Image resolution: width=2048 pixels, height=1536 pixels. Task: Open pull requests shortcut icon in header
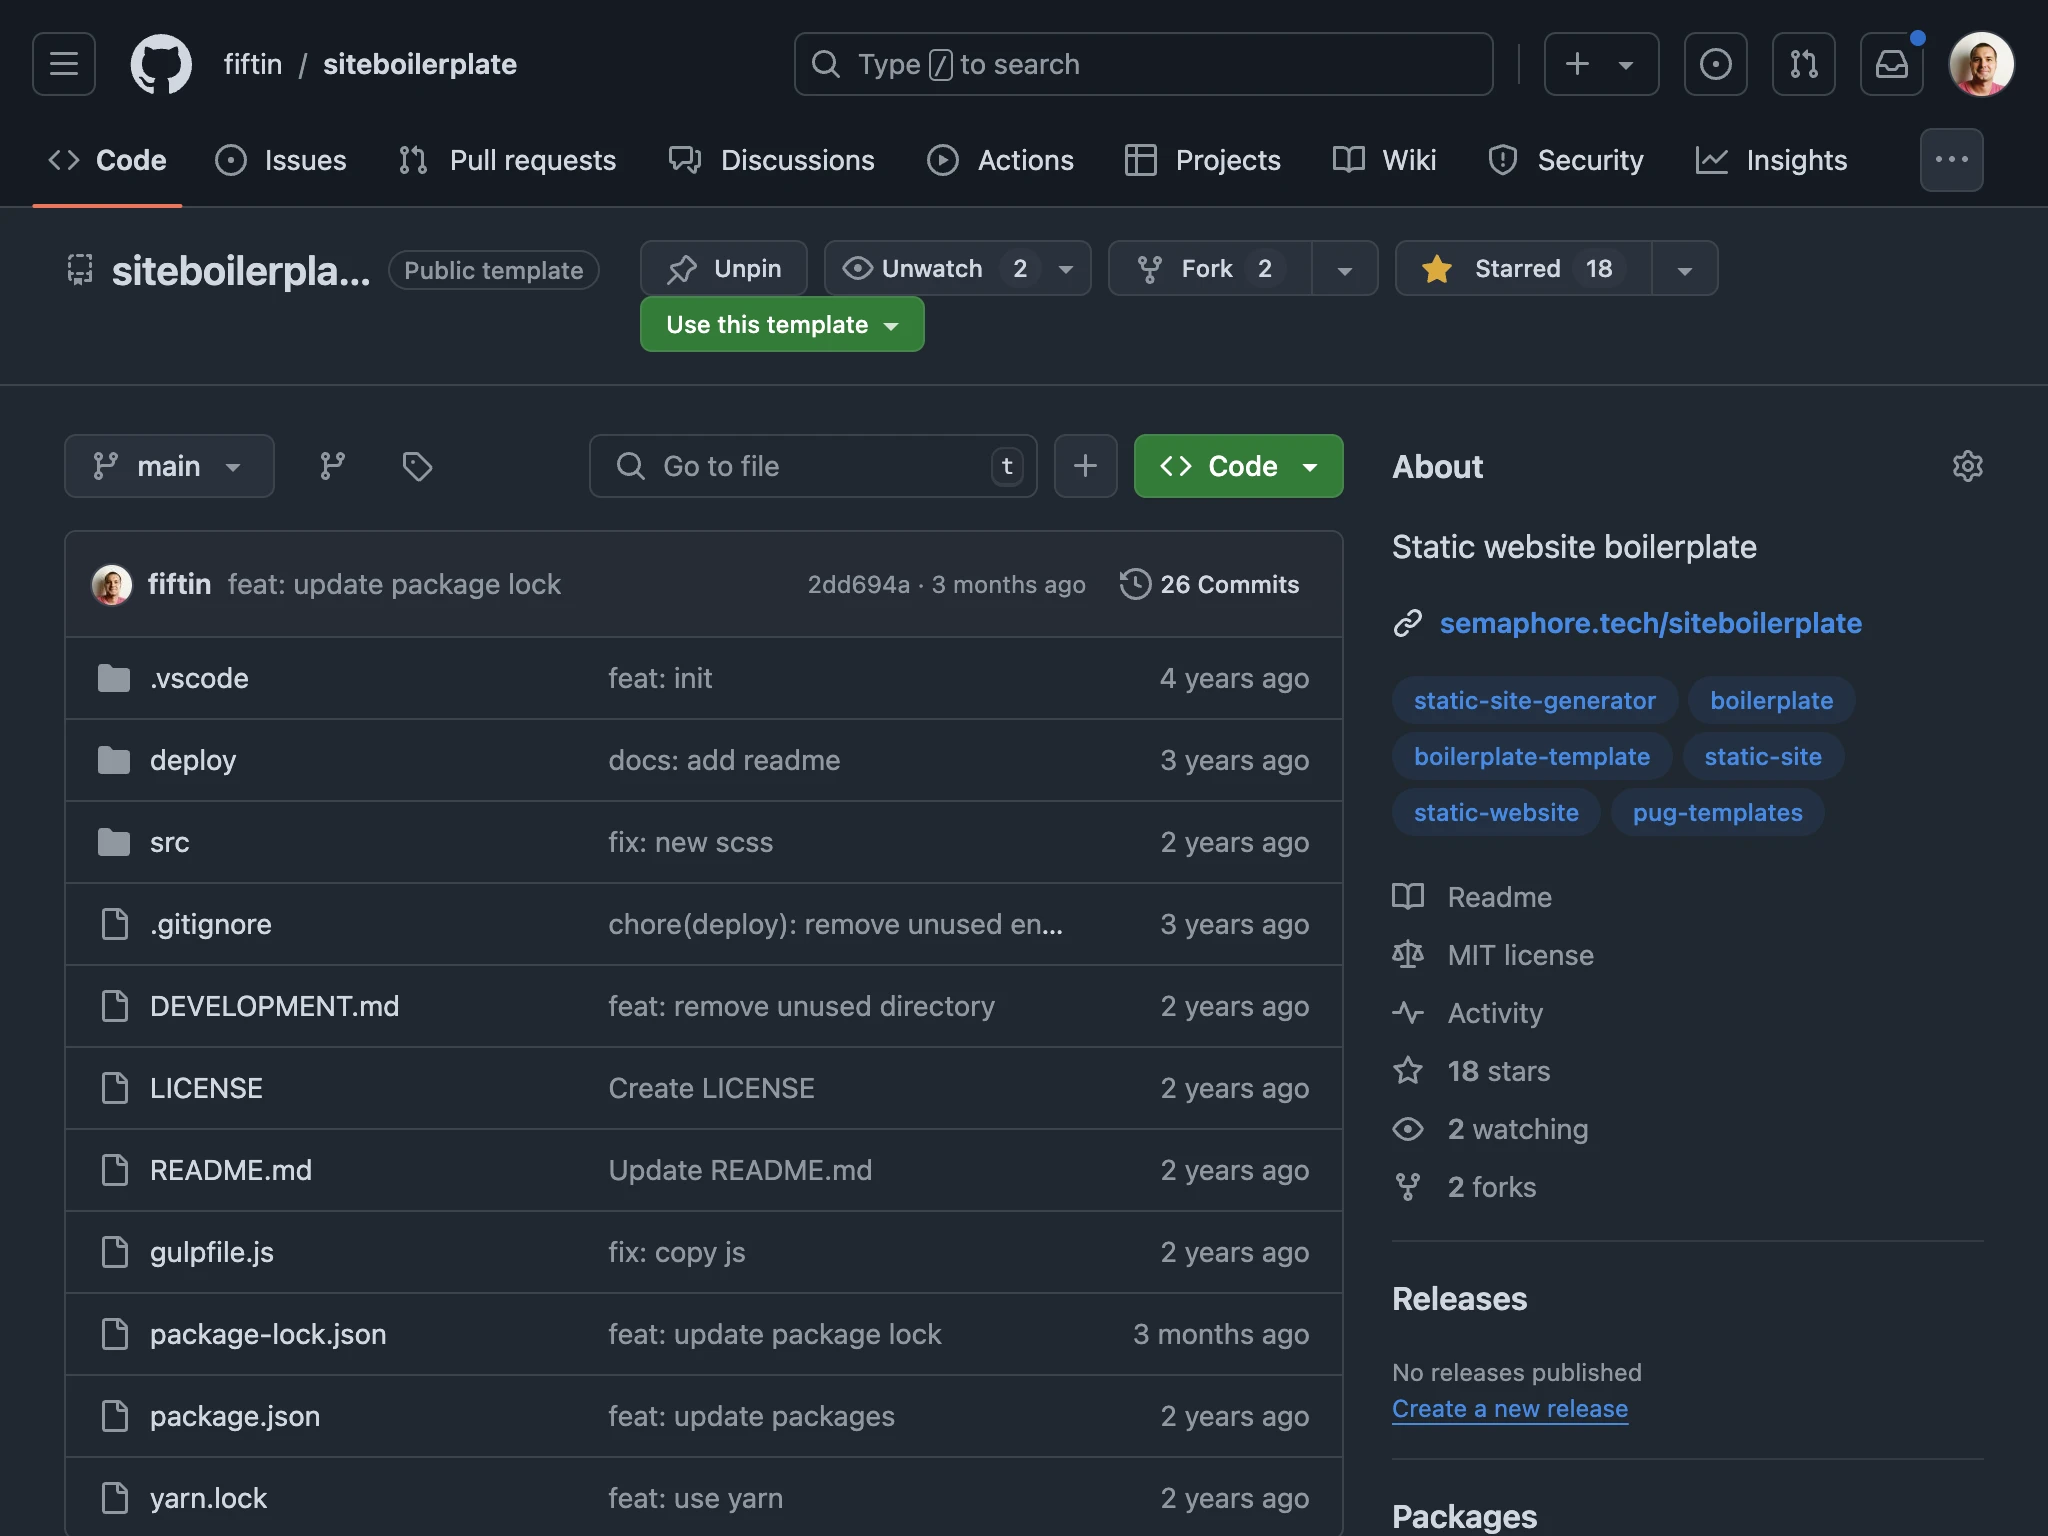(x=1803, y=64)
